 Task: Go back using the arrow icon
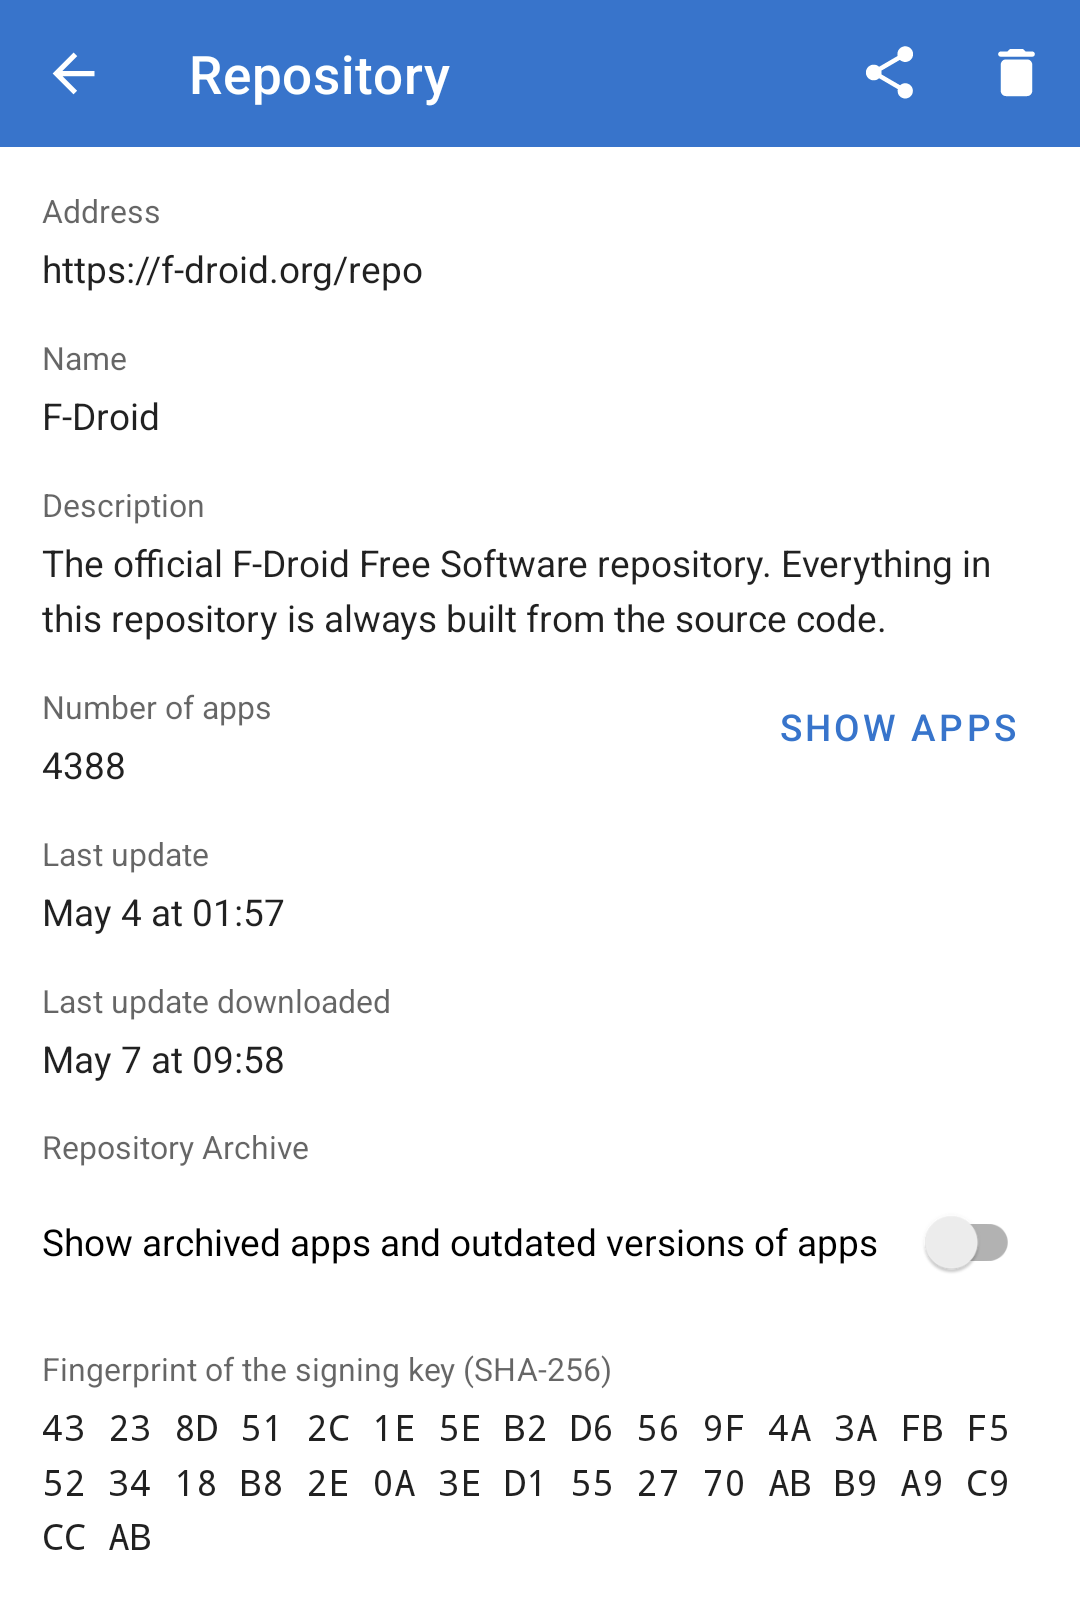[74, 74]
